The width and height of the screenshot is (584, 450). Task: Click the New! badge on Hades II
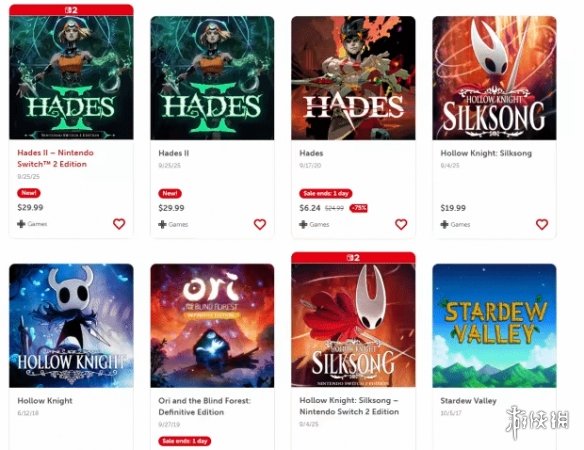[170, 193]
